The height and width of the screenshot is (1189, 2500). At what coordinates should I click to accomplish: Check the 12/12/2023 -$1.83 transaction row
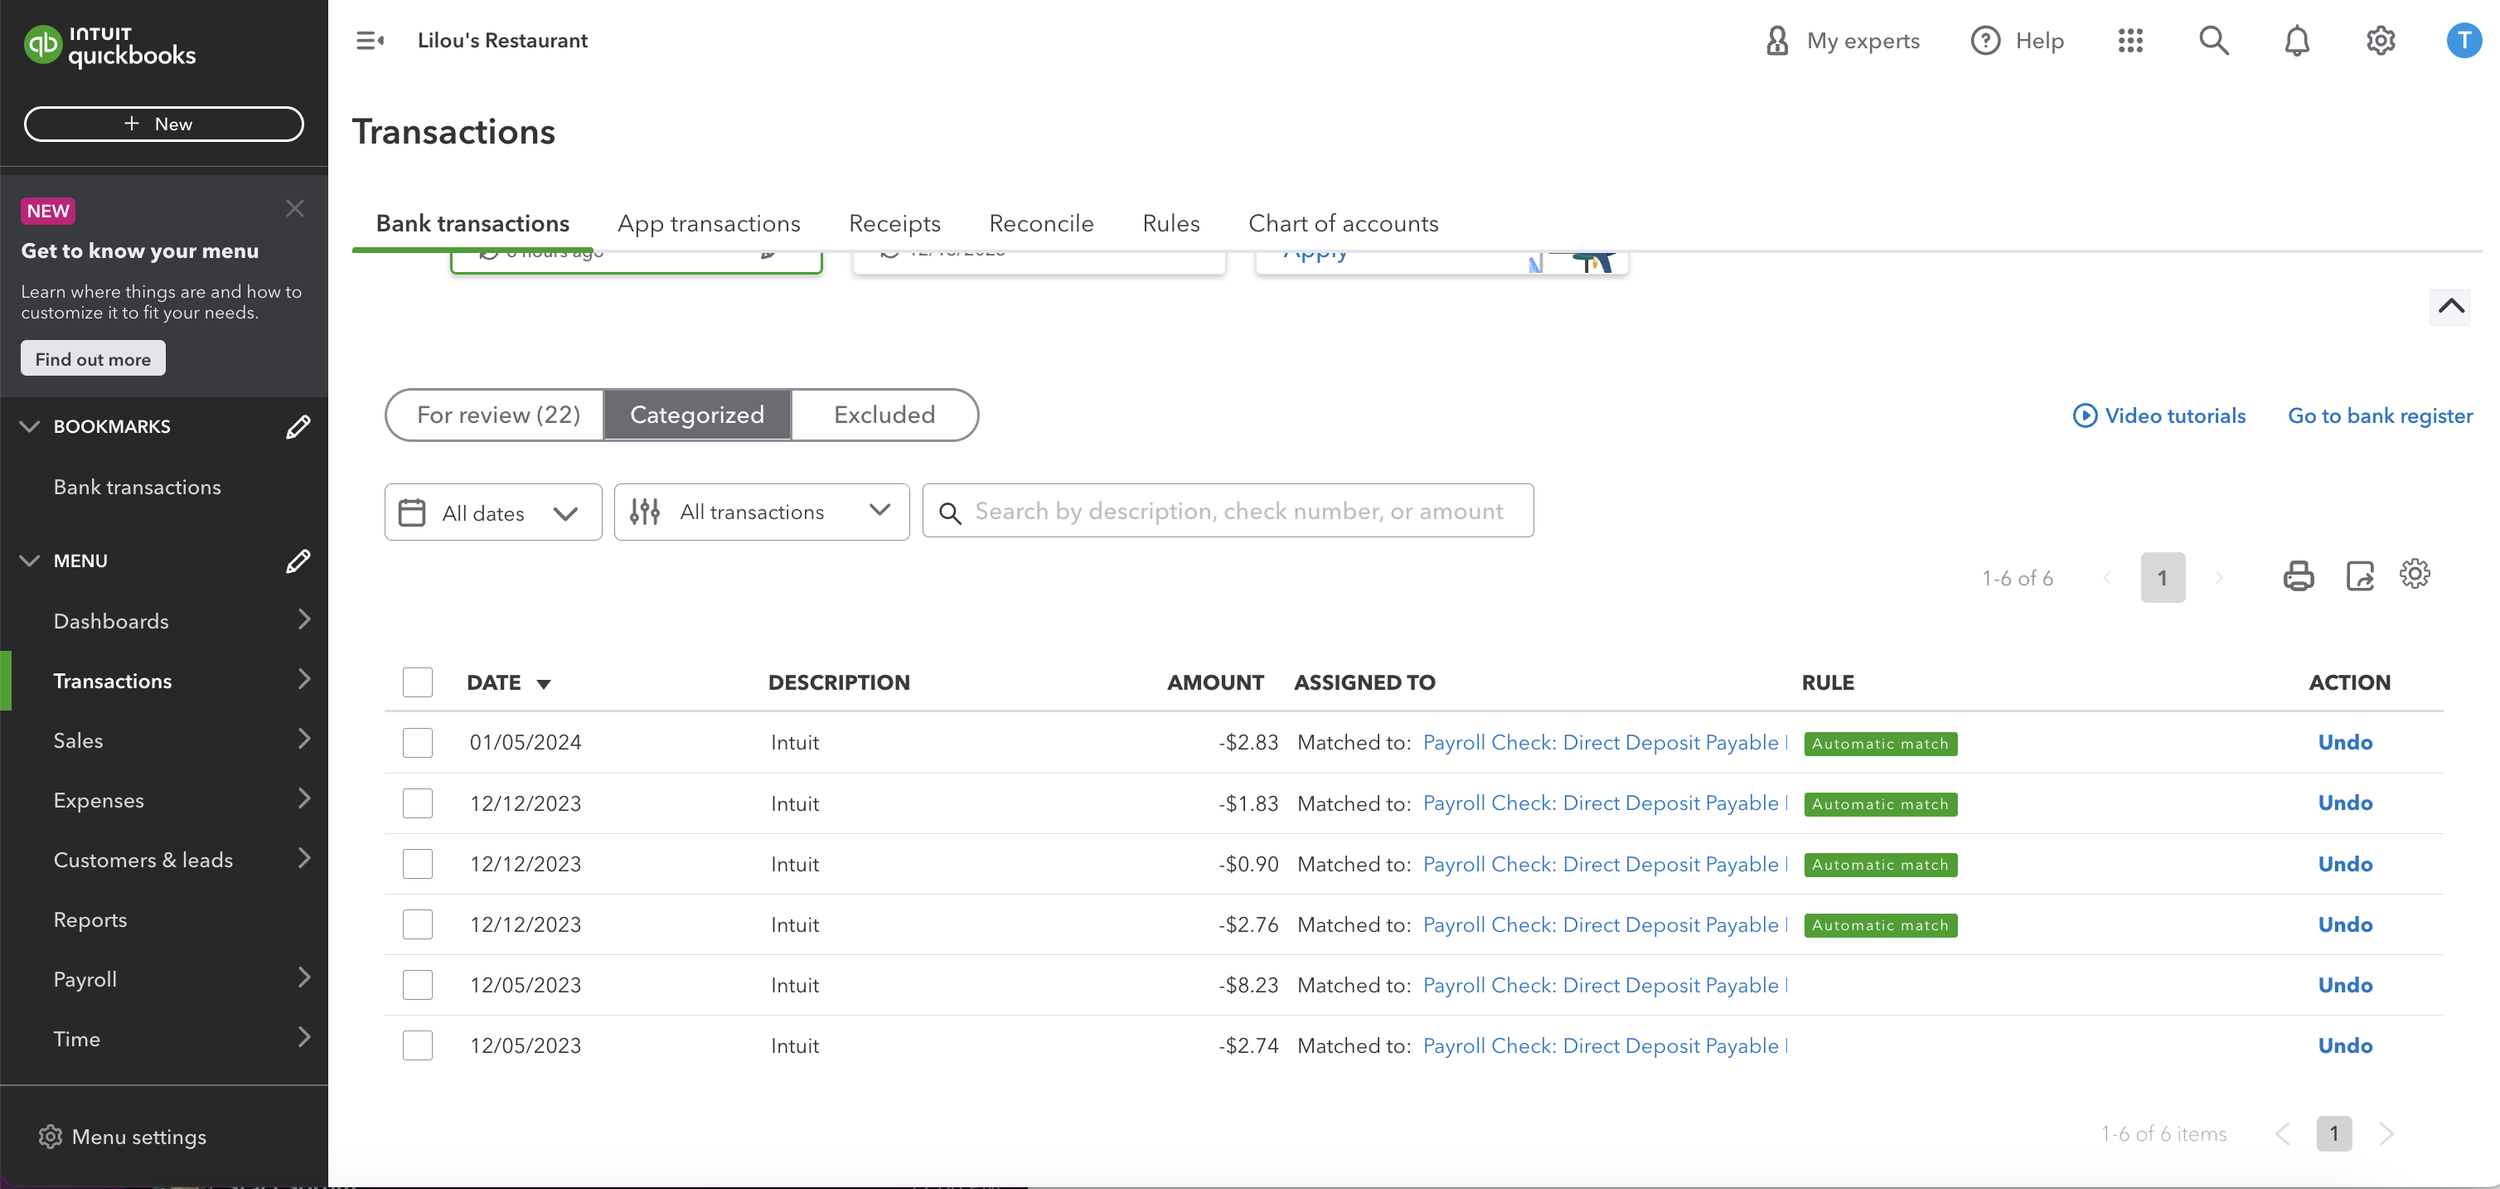(418, 804)
